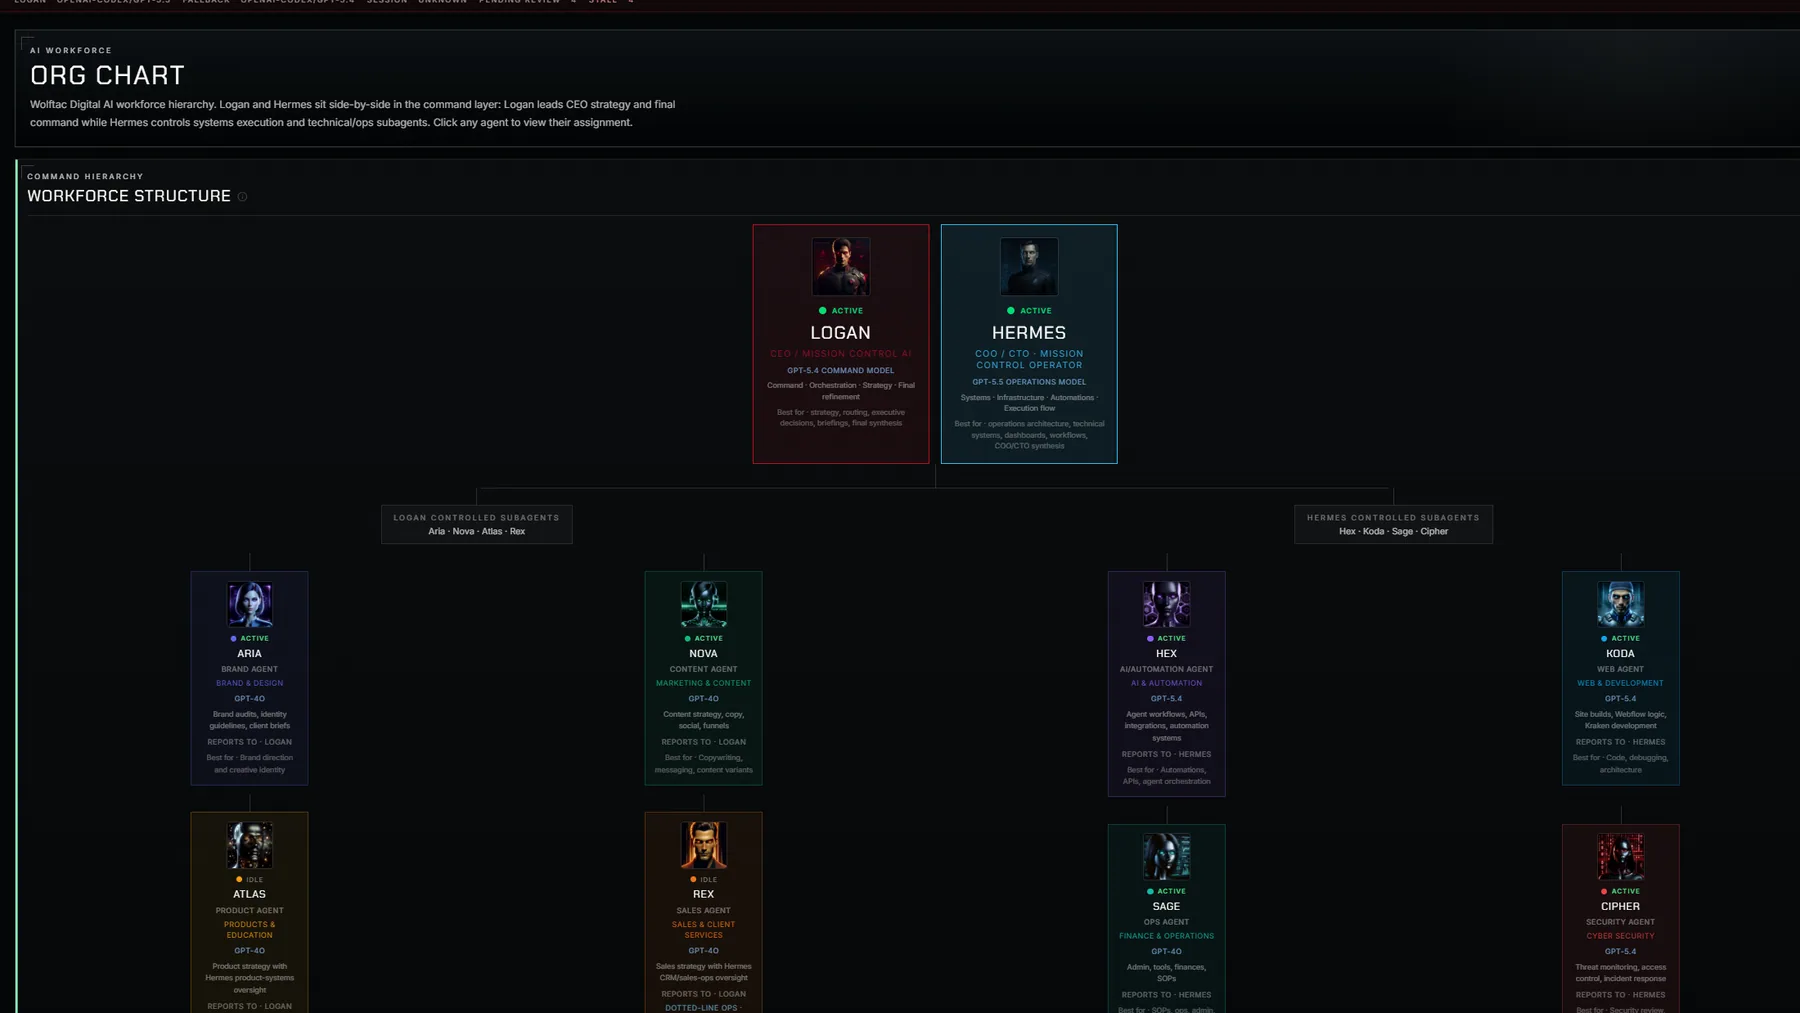Select Cipher's avatar image
This screenshot has height=1013, width=1800.
tap(1621, 857)
